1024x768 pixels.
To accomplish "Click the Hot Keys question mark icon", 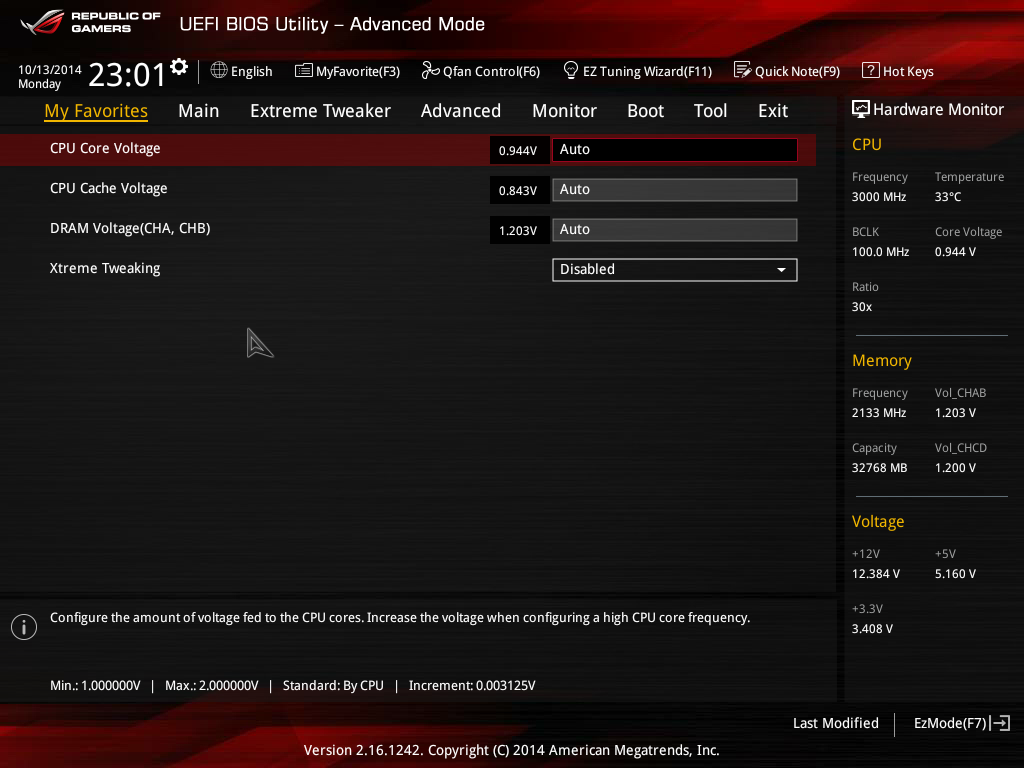I will pos(871,70).
